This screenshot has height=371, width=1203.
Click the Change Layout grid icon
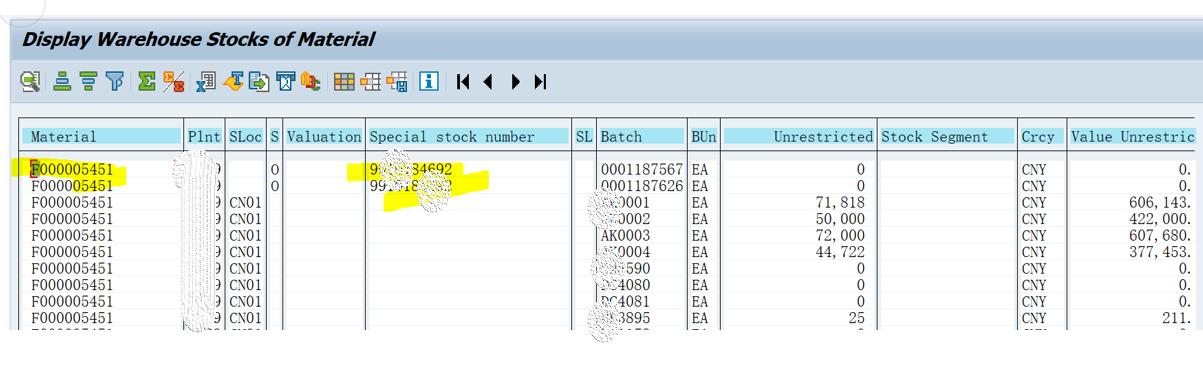344,81
